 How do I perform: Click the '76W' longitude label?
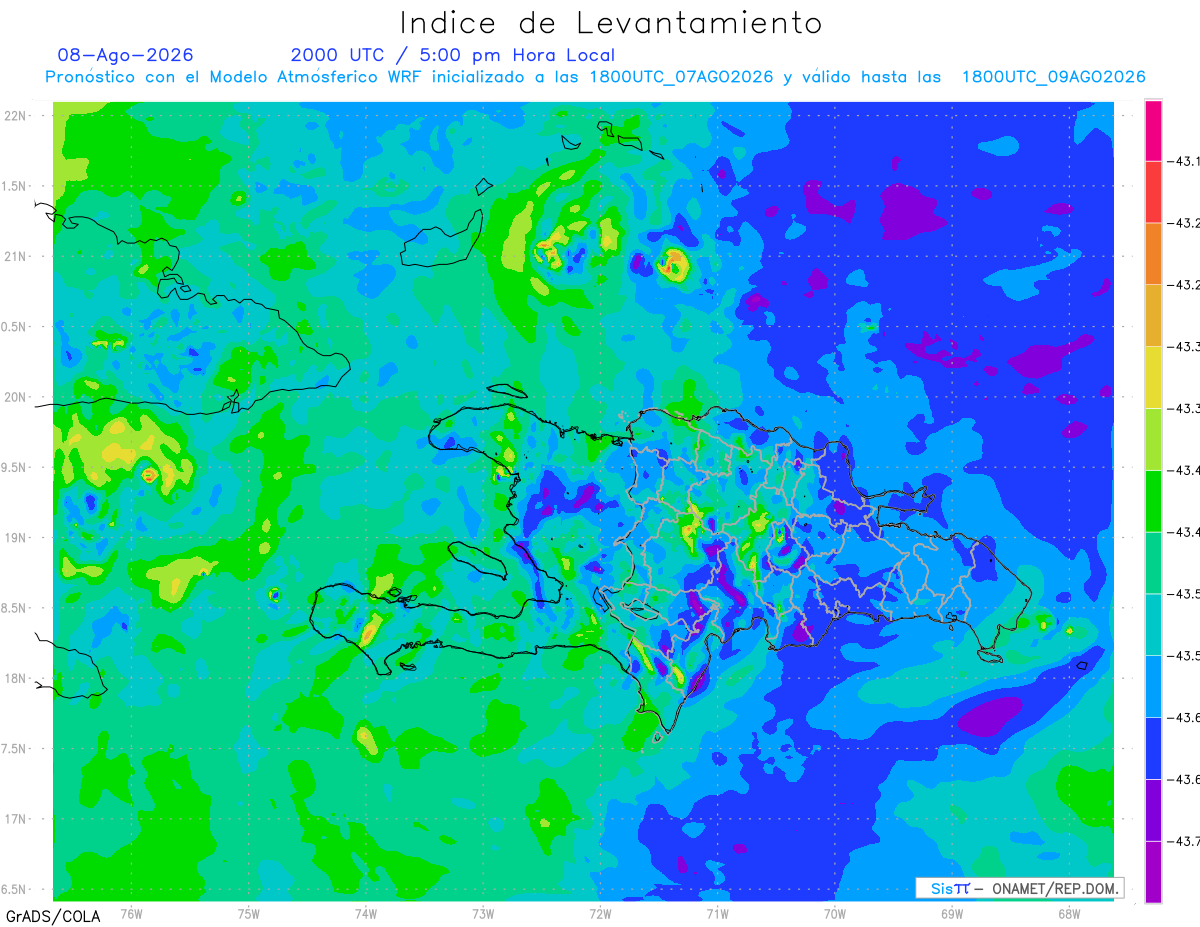131,913
